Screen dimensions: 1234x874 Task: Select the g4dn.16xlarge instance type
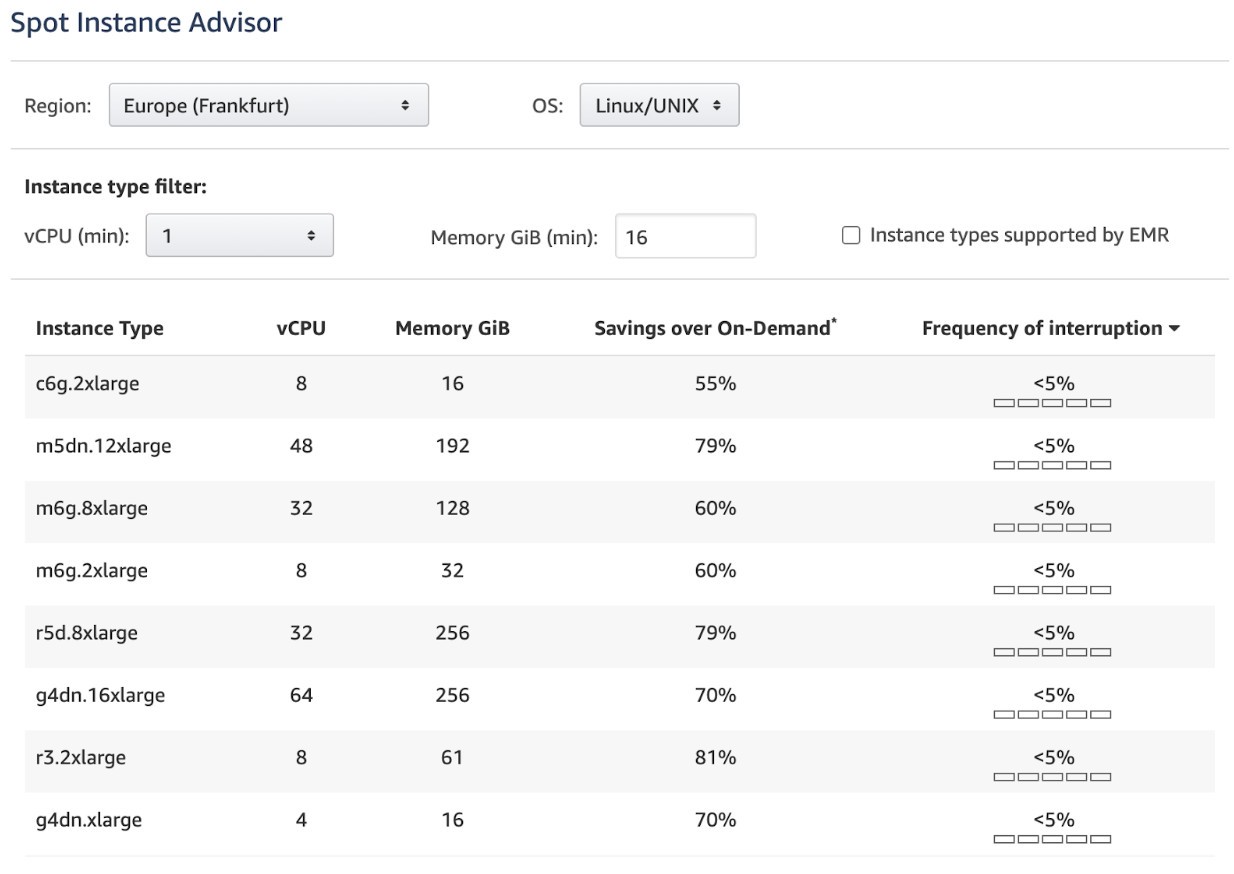[100, 695]
